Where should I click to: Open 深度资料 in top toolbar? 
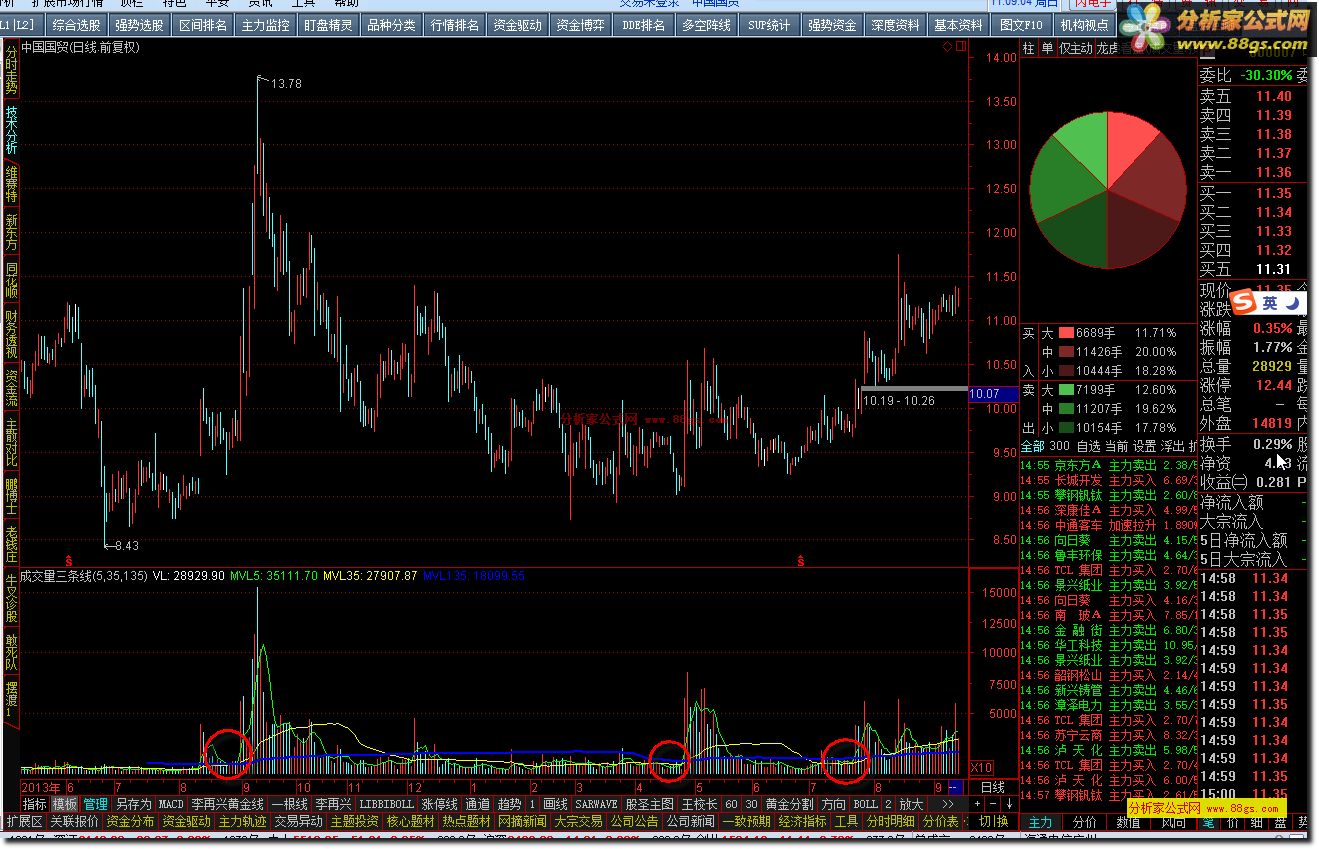pyautogui.click(x=895, y=25)
